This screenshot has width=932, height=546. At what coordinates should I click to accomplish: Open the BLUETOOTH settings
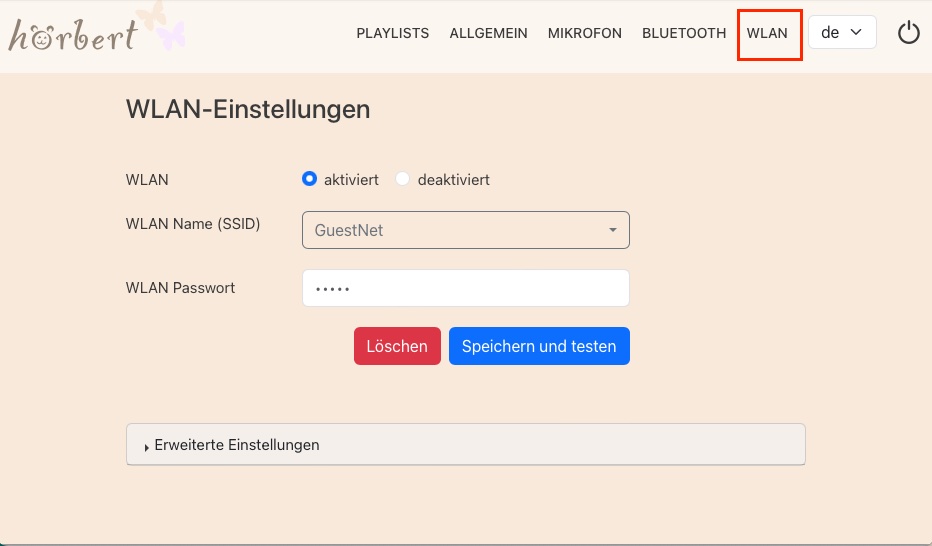click(683, 33)
